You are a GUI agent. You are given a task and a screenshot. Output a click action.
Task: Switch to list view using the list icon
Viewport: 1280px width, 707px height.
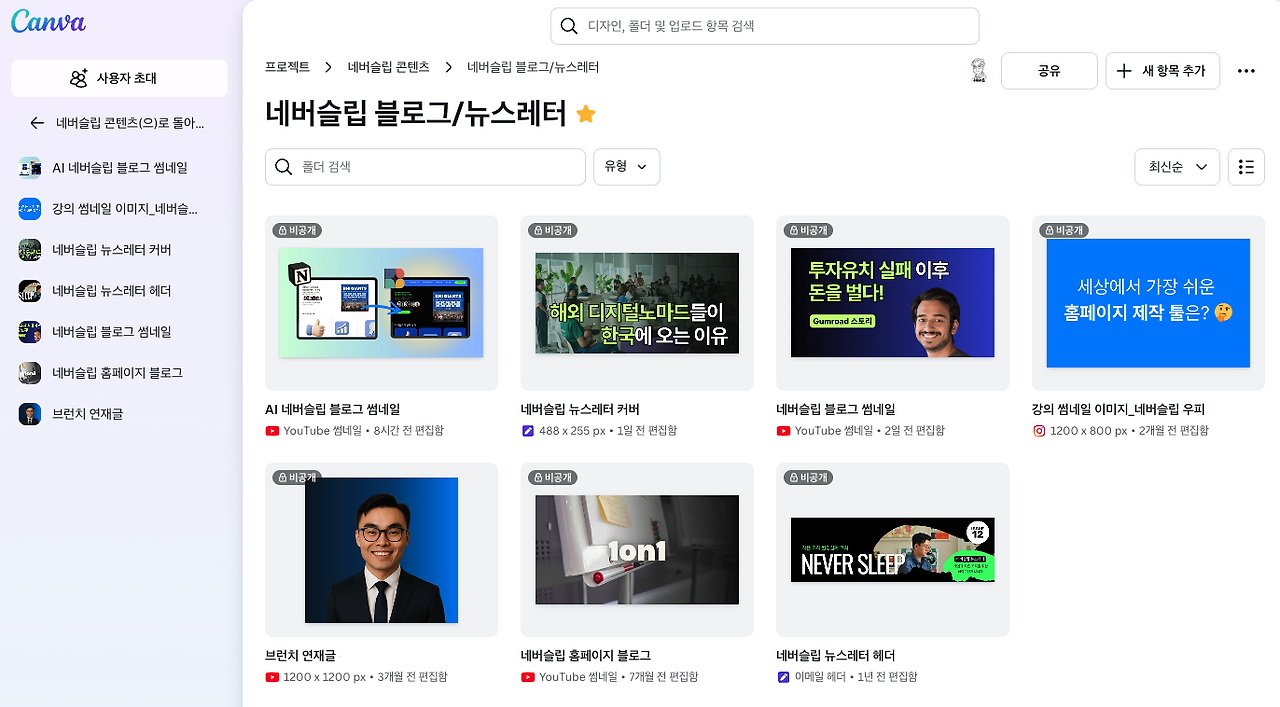tap(1246, 167)
